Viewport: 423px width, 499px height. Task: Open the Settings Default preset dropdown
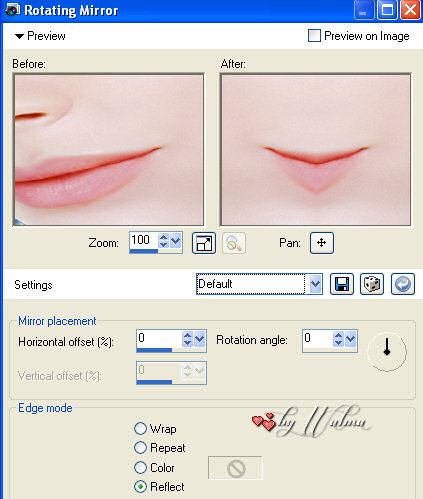coord(315,284)
